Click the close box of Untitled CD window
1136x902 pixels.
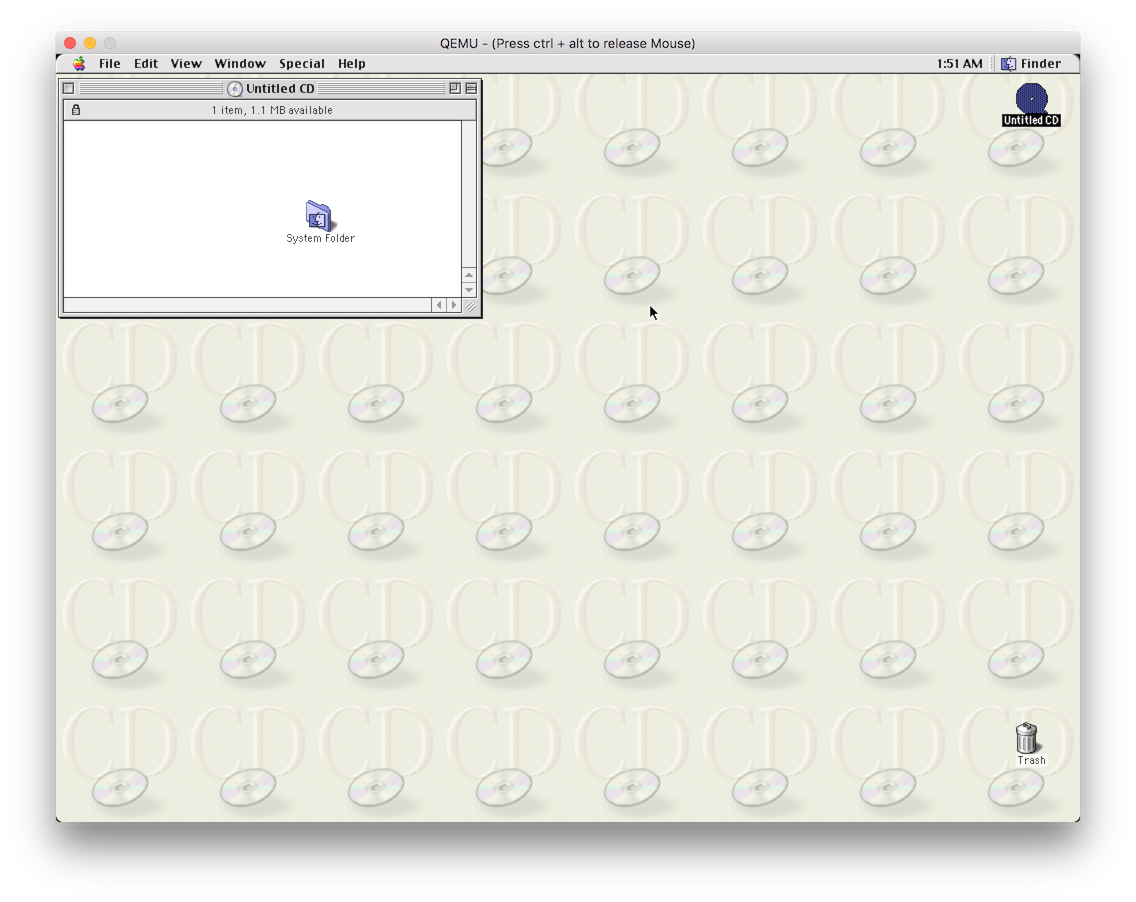69,88
